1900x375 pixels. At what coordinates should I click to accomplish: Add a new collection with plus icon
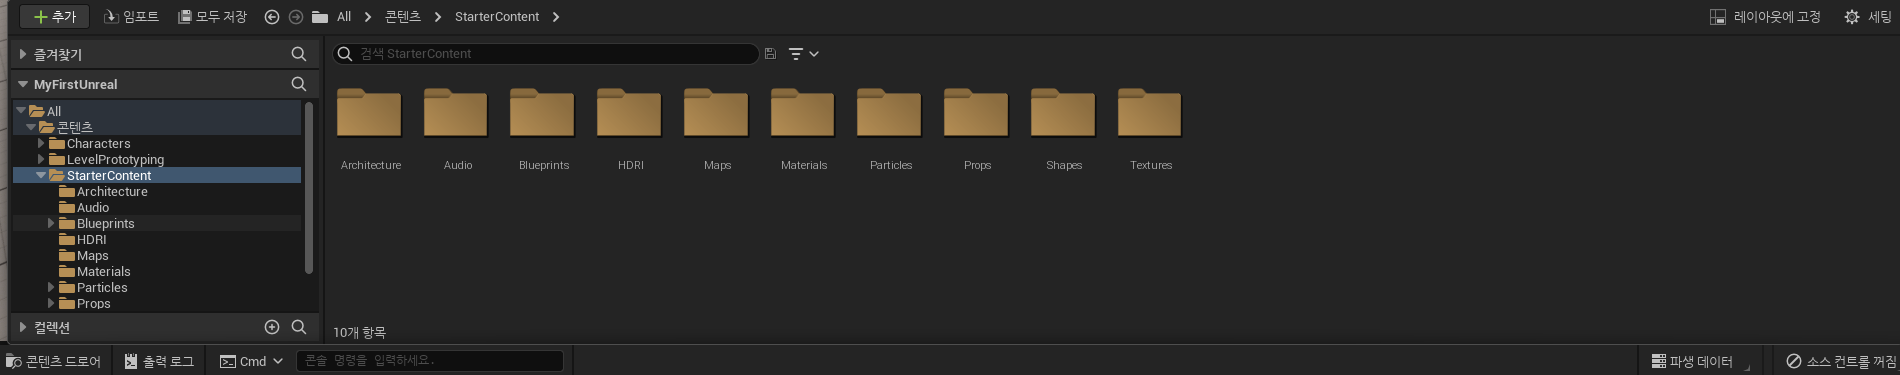[x=272, y=327]
